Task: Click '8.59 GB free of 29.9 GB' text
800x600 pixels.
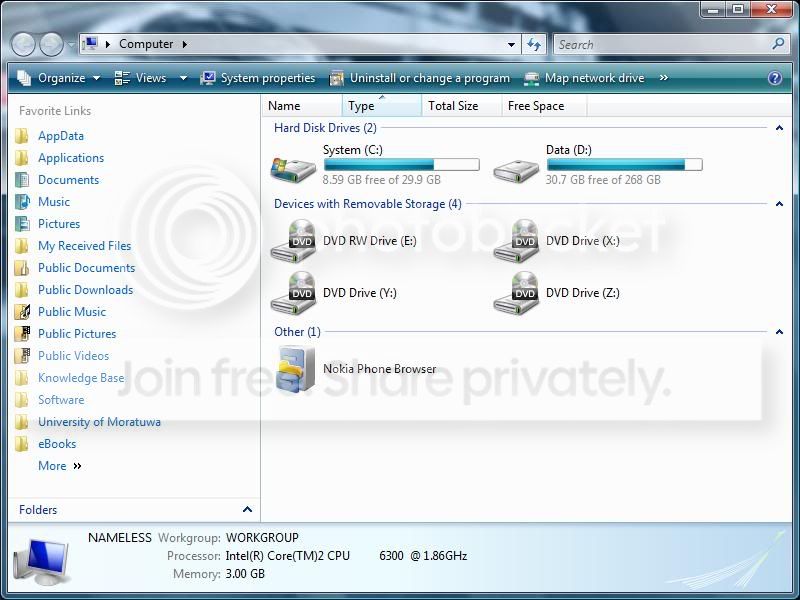Action: [x=381, y=180]
